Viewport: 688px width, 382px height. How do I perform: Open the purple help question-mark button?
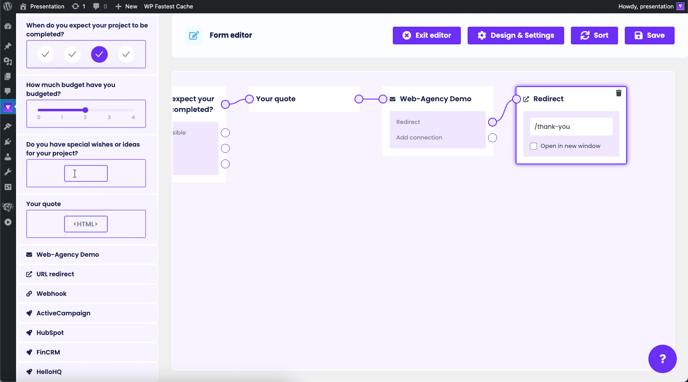coord(662,359)
